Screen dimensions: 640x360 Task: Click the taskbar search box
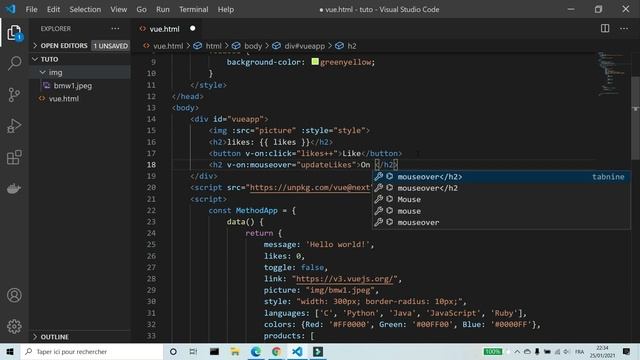pyautogui.click(x=92, y=351)
